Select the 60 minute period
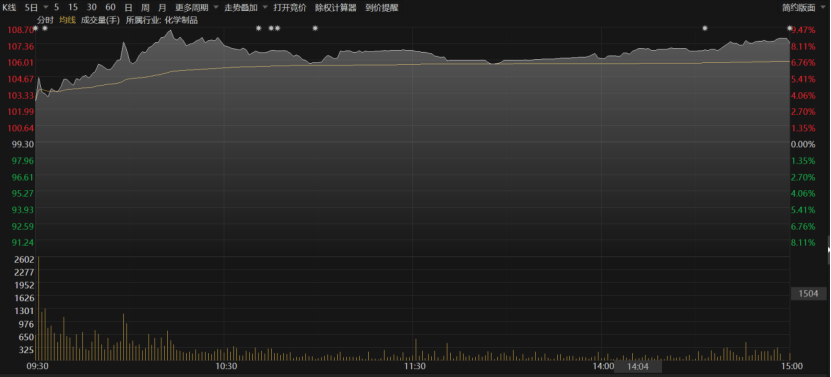This screenshot has width=831, height=377. click(110, 8)
